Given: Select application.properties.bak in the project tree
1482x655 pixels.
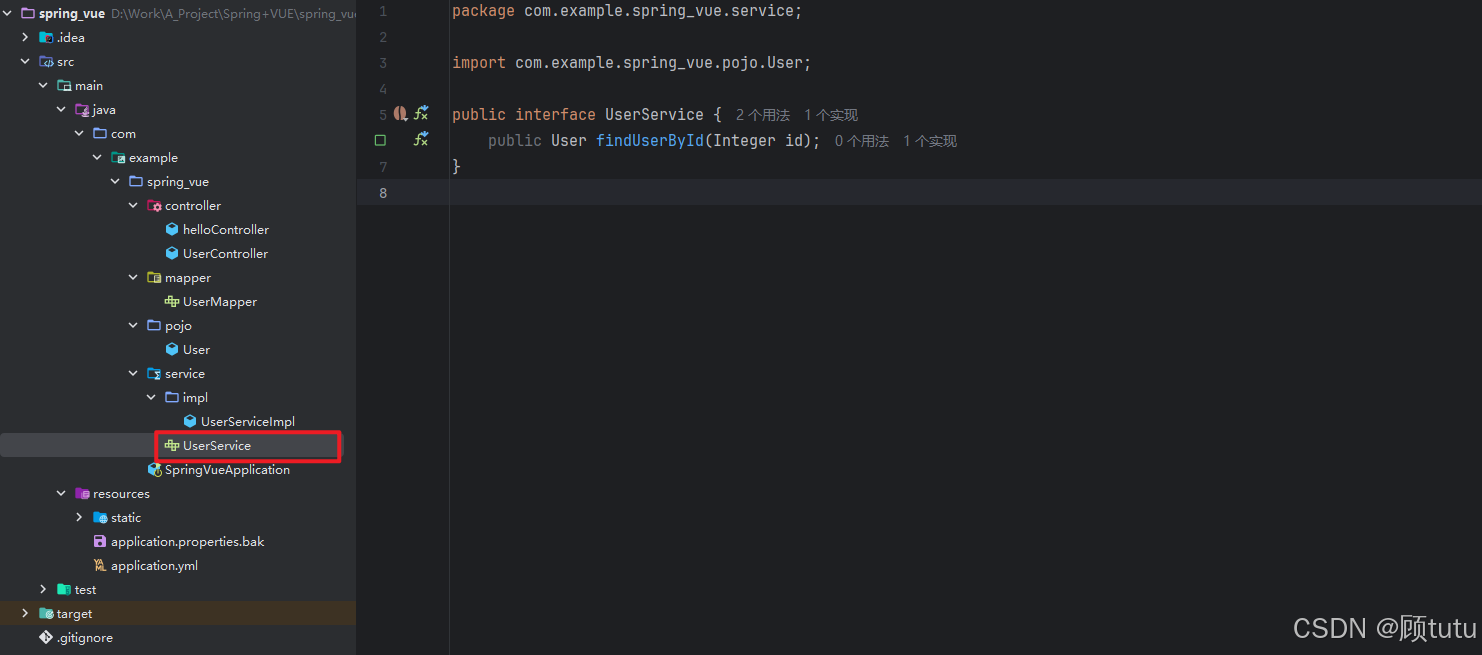Looking at the screenshot, I should [186, 541].
